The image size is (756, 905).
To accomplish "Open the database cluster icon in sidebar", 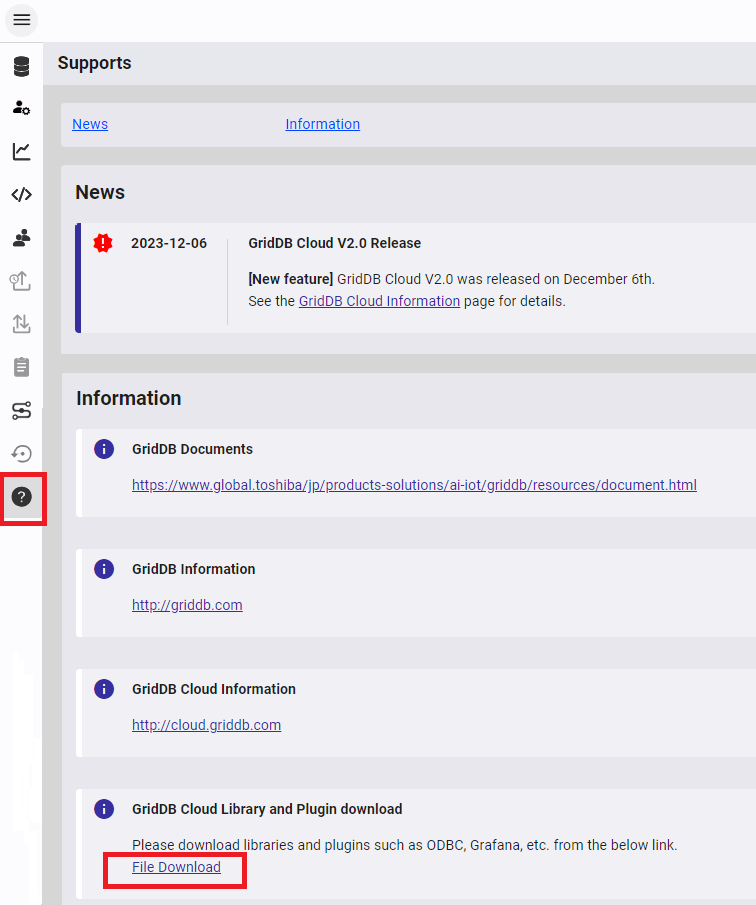I will [21, 67].
